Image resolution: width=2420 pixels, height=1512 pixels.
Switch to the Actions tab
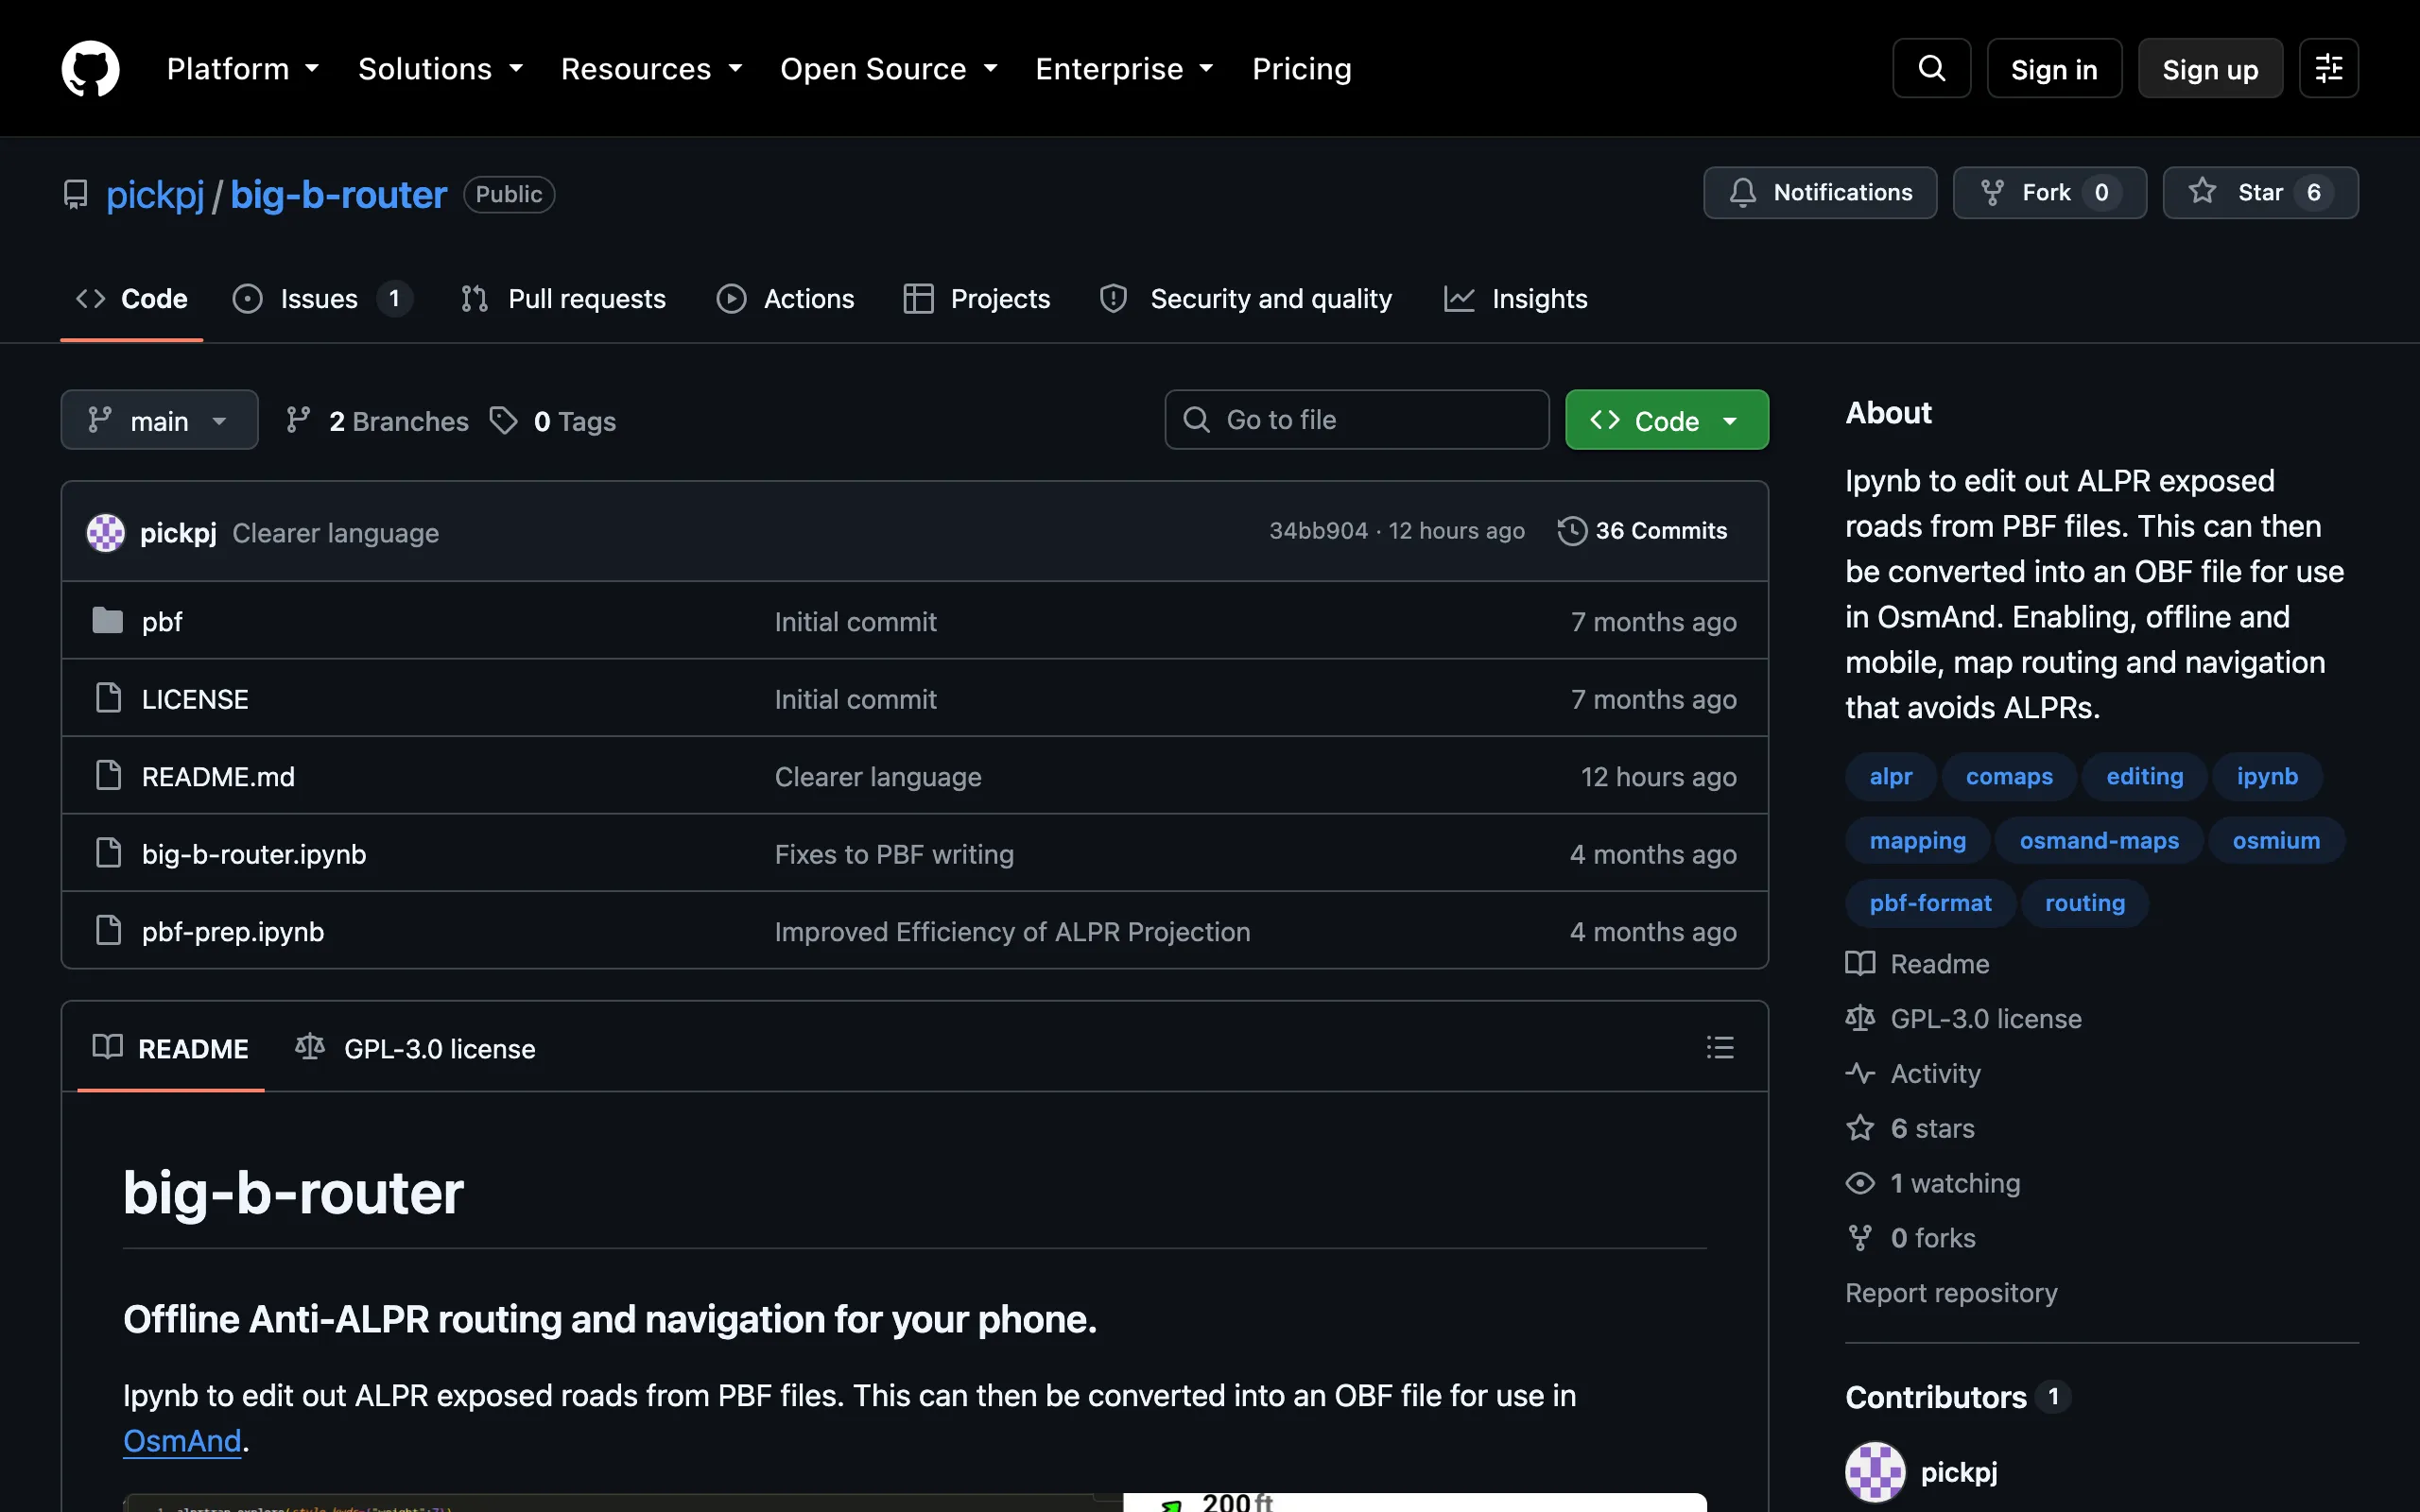[786, 299]
